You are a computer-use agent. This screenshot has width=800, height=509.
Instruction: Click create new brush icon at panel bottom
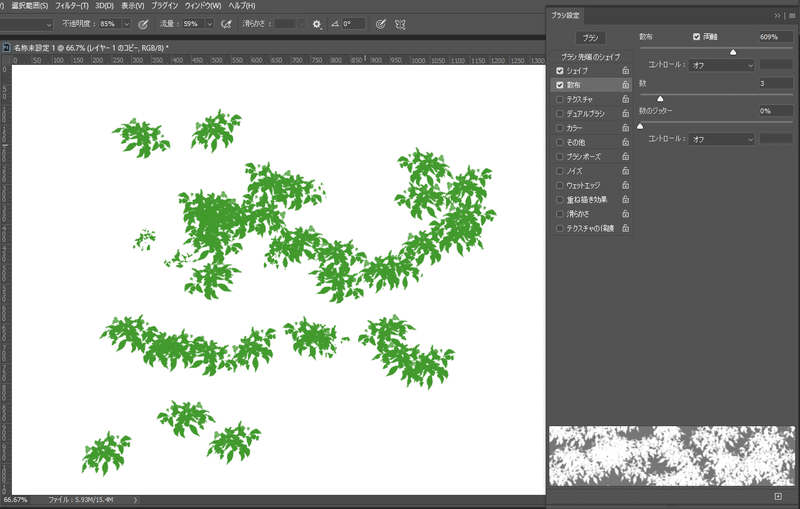click(x=778, y=496)
